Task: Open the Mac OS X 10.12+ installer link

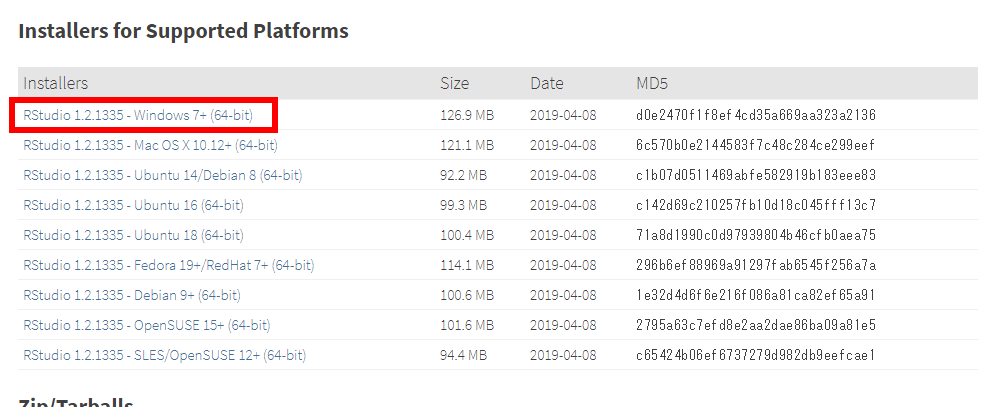Action: pyautogui.click(x=150, y=145)
